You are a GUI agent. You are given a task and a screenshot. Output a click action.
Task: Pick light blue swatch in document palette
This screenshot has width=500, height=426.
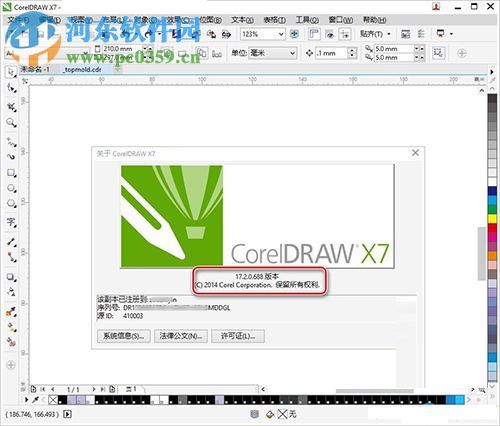click(x=460, y=400)
